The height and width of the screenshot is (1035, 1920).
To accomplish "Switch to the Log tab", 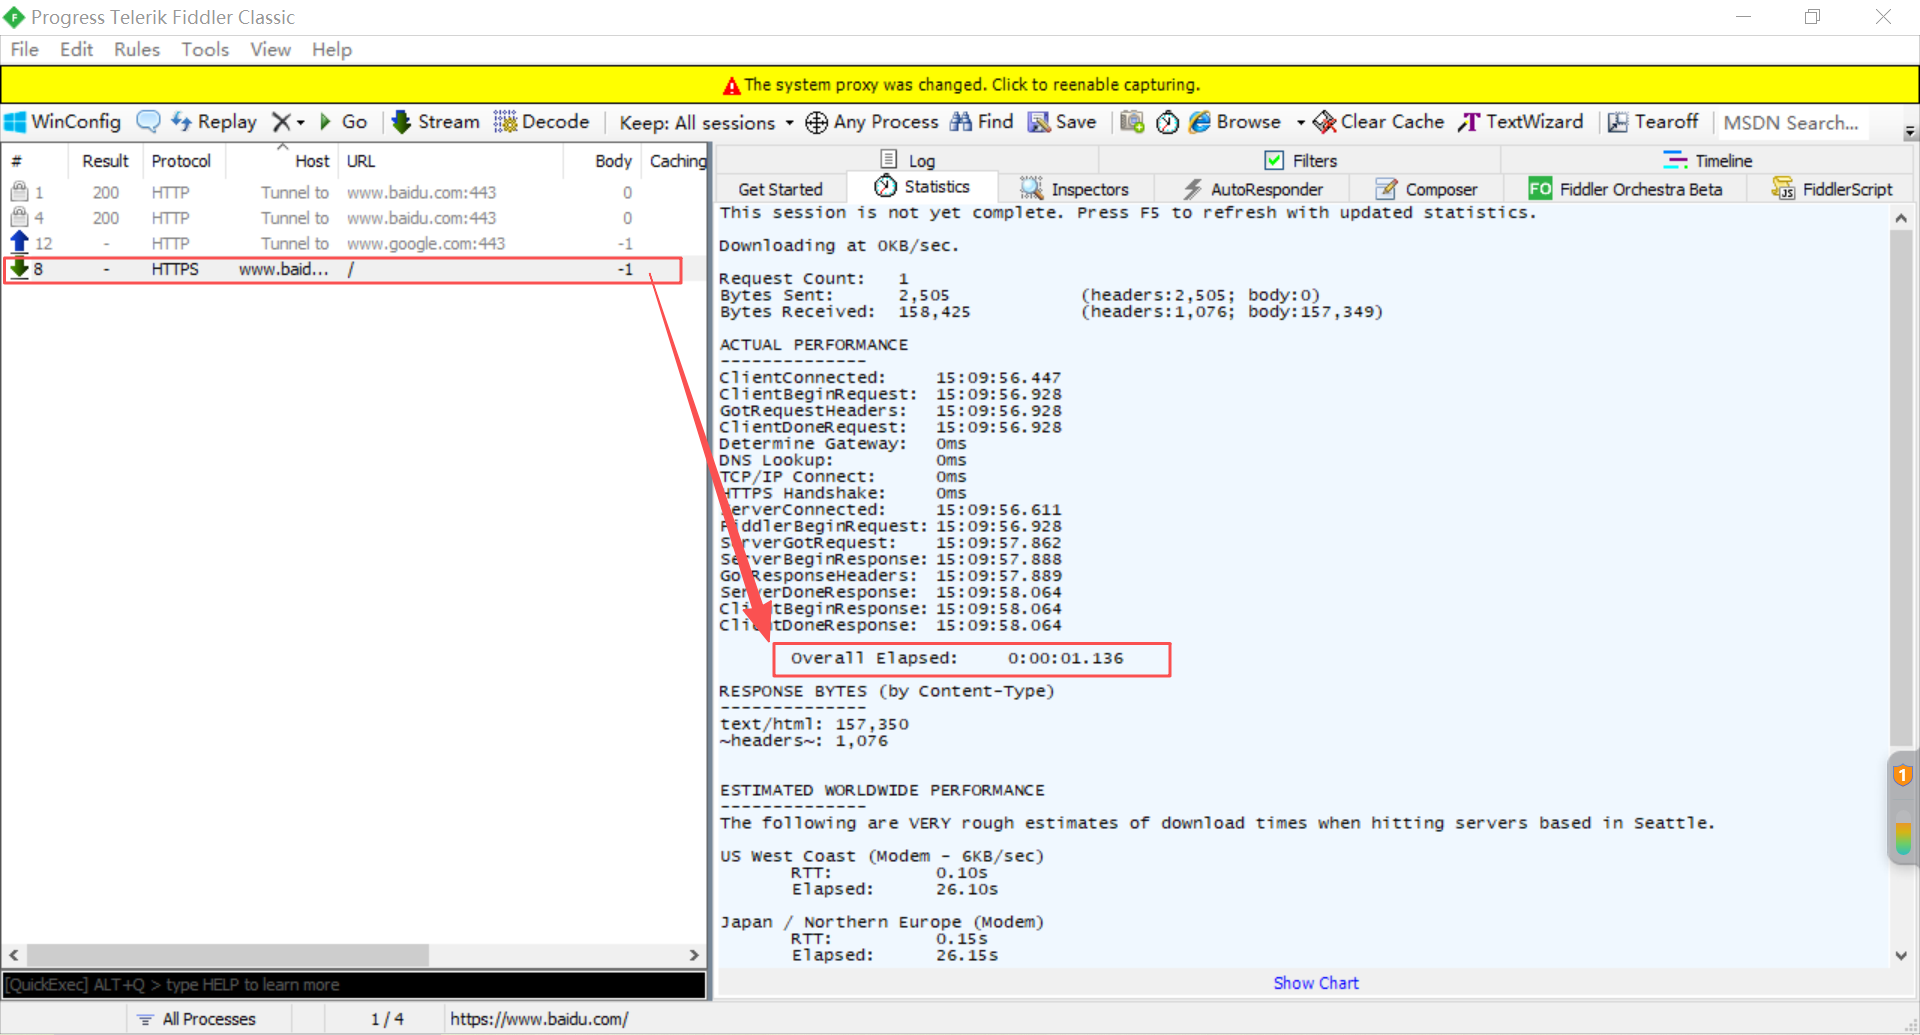I will (908, 160).
